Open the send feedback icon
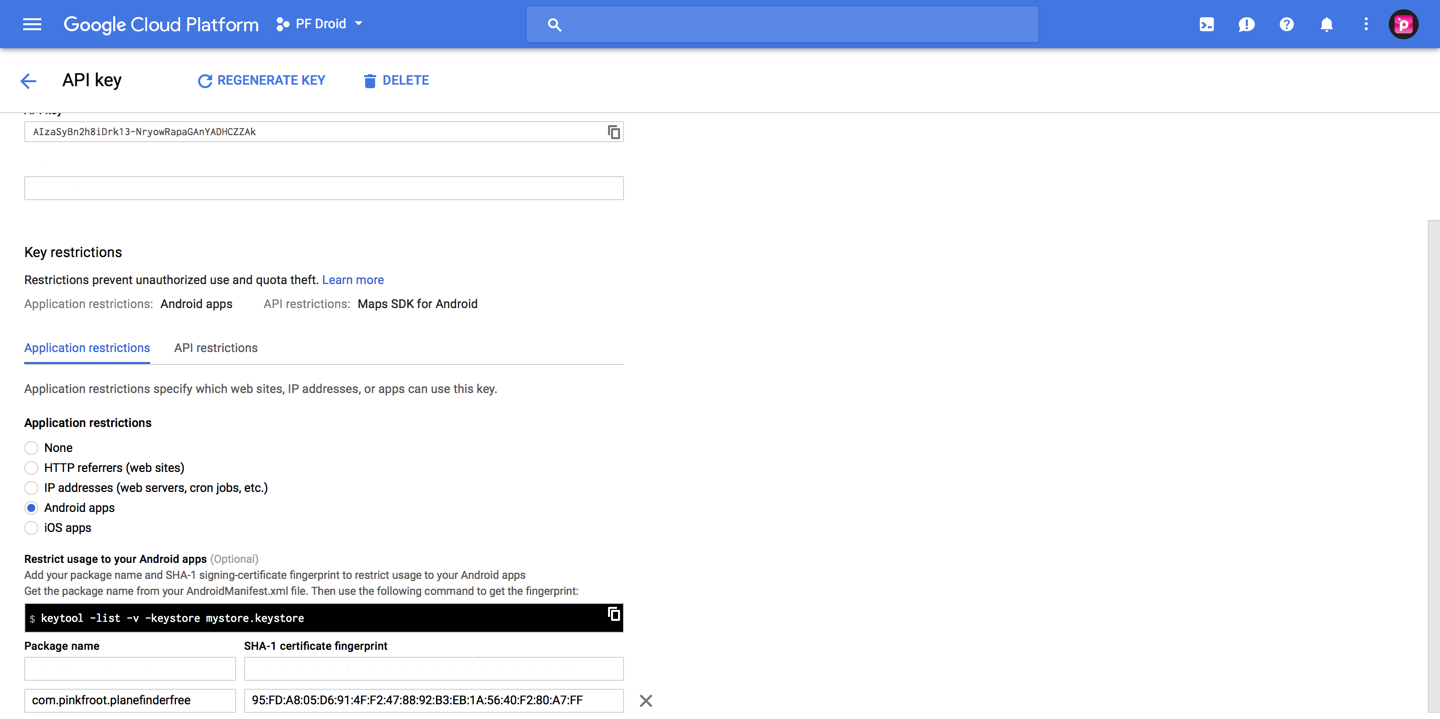This screenshot has width=1440, height=719. (x=1246, y=24)
